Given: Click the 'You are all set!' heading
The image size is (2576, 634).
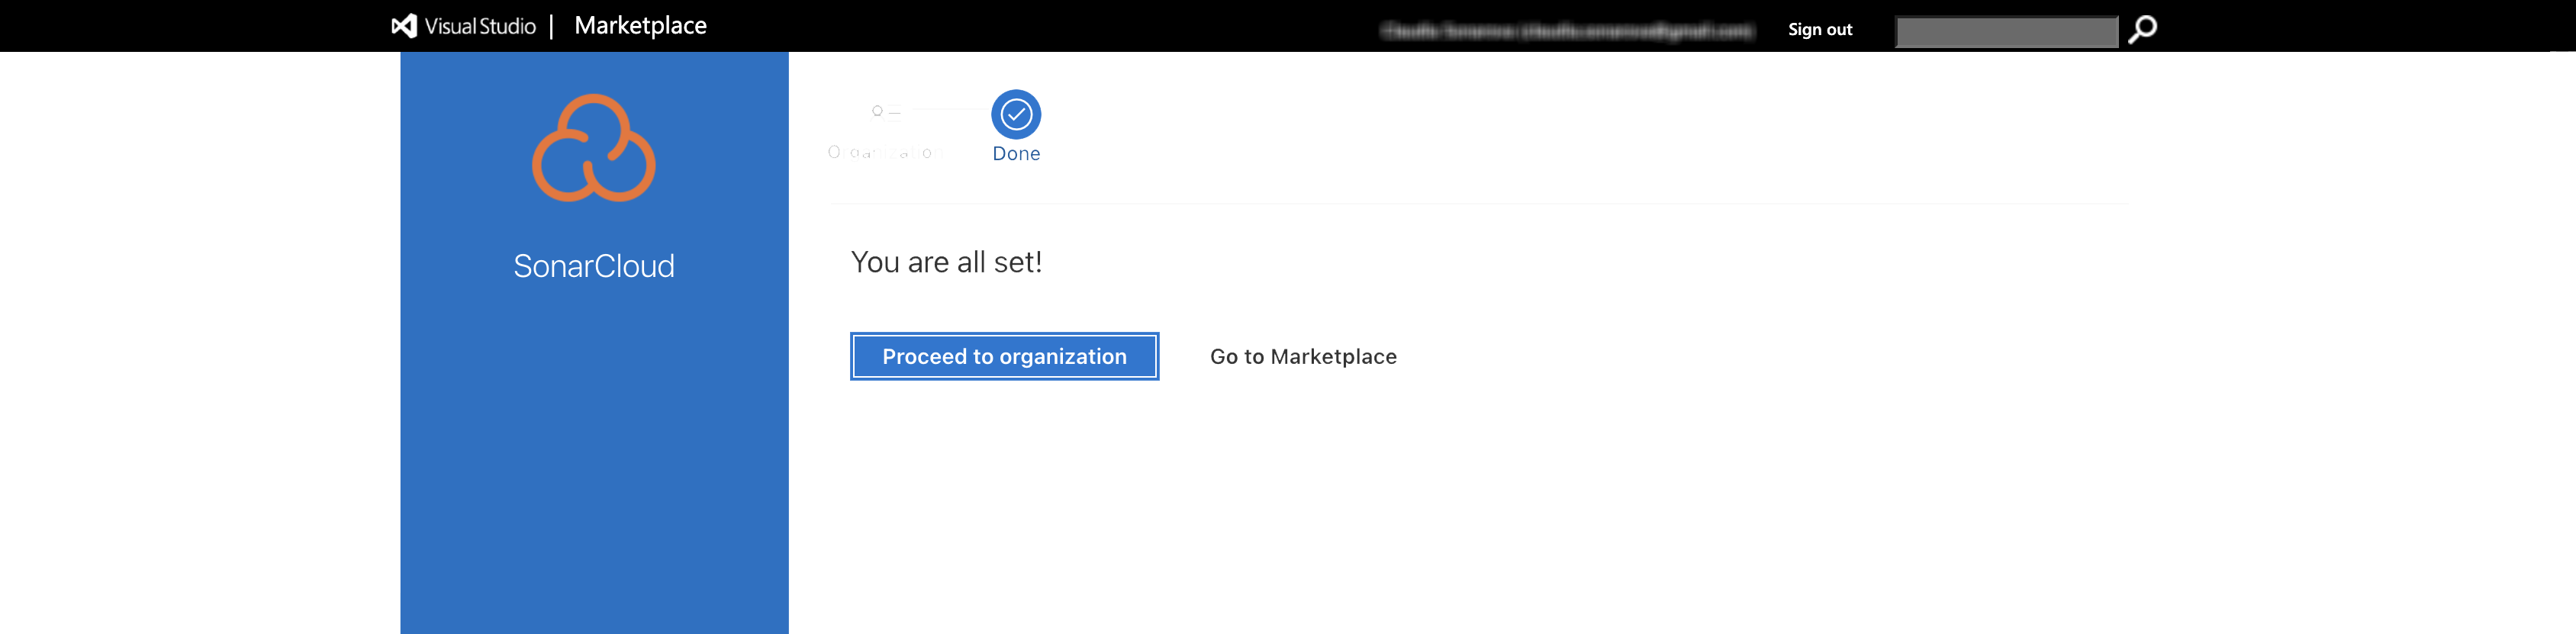Looking at the screenshot, I should click(x=946, y=262).
